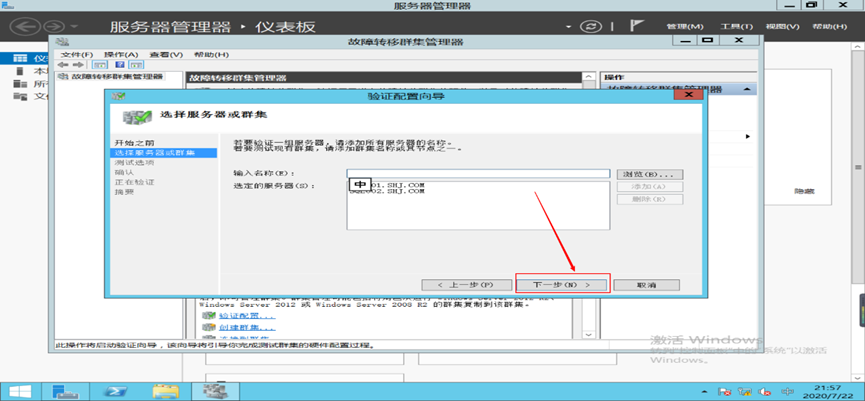The height and width of the screenshot is (401, 865).
Task: Open the 管理(M) menu
Action: 685,26
